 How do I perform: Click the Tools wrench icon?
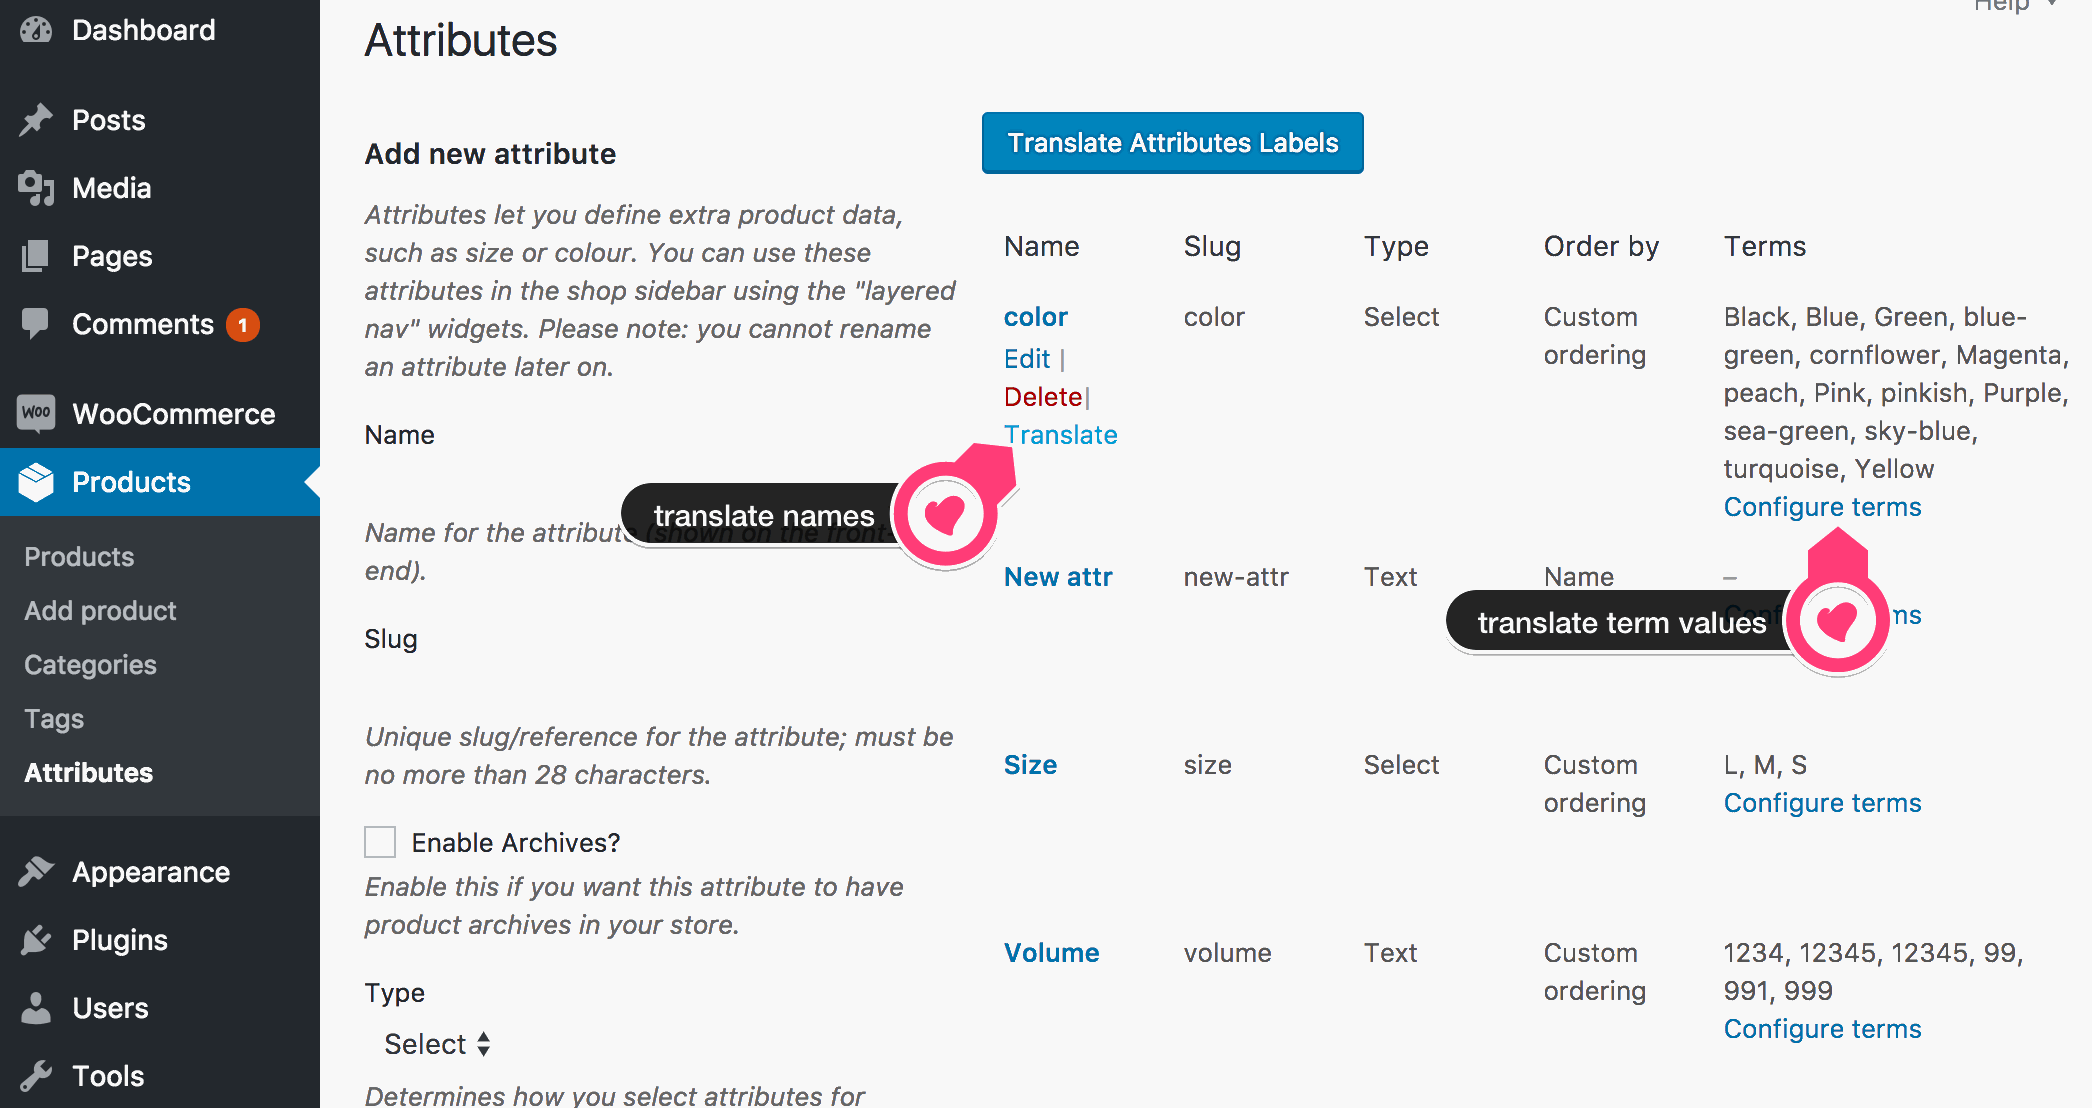[x=36, y=1076]
